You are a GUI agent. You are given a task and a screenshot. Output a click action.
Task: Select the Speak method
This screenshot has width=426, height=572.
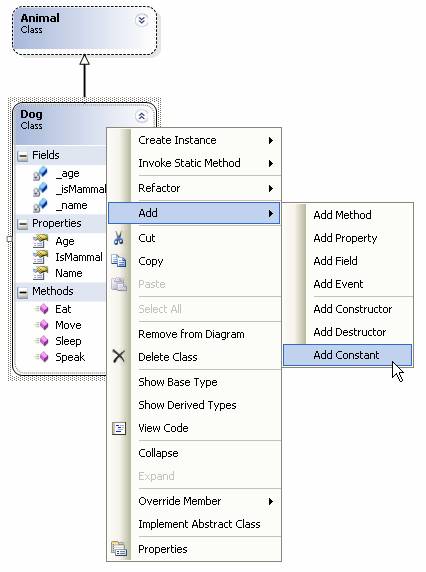tap(70, 357)
